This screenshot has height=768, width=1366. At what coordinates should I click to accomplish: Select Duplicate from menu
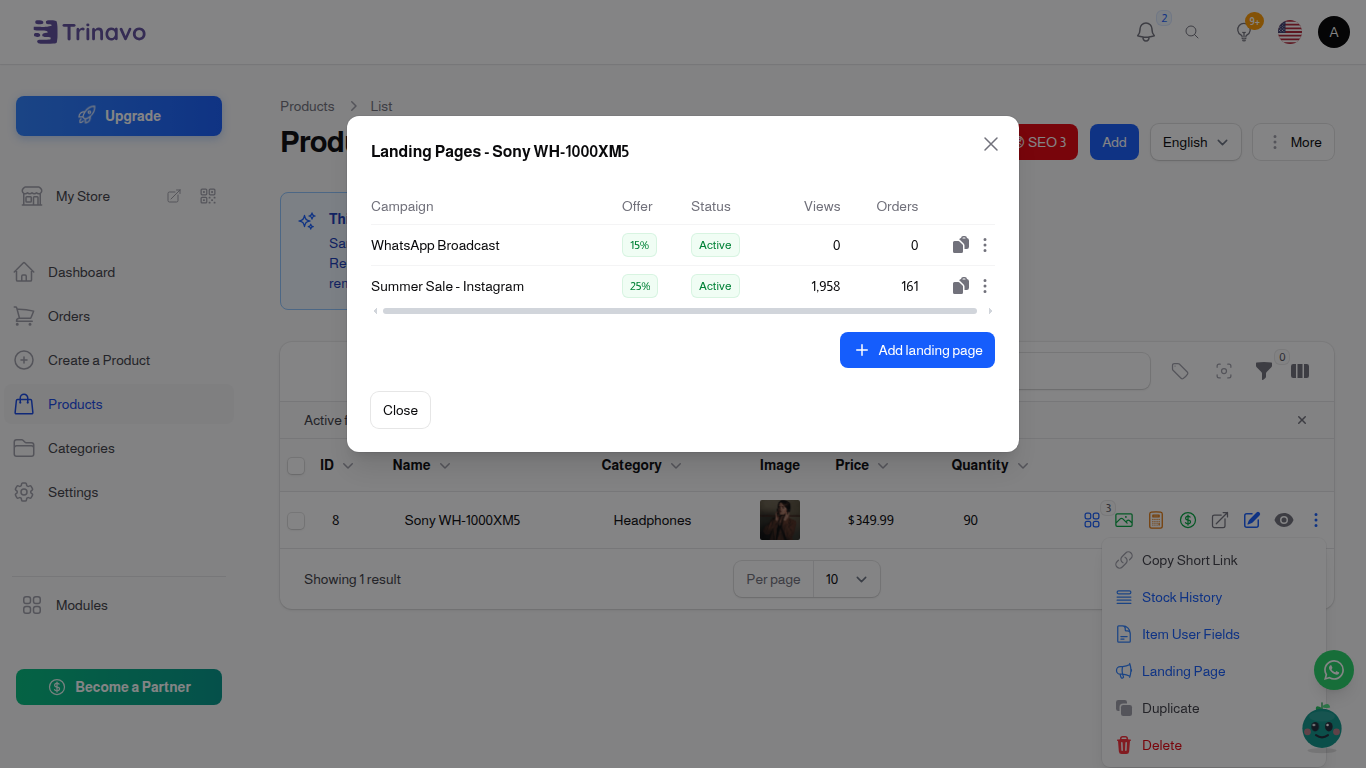click(x=1214, y=708)
